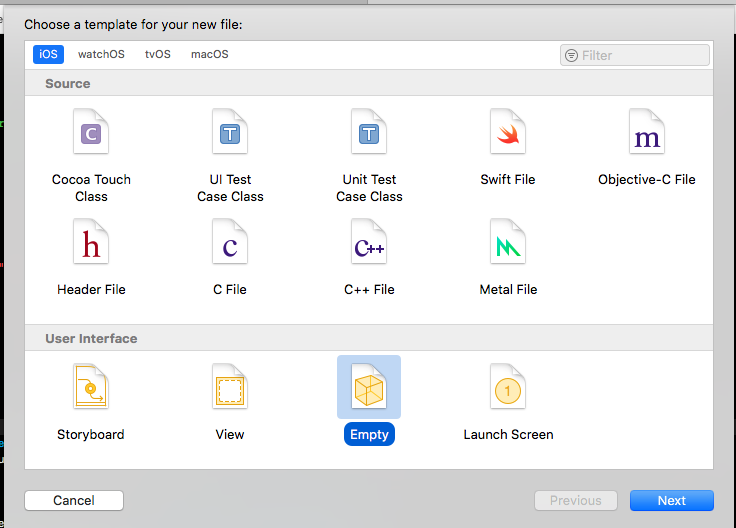Choose the UI Test Case Class icon
This screenshot has width=736, height=528.
pyautogui.click(x=230, y=131)
